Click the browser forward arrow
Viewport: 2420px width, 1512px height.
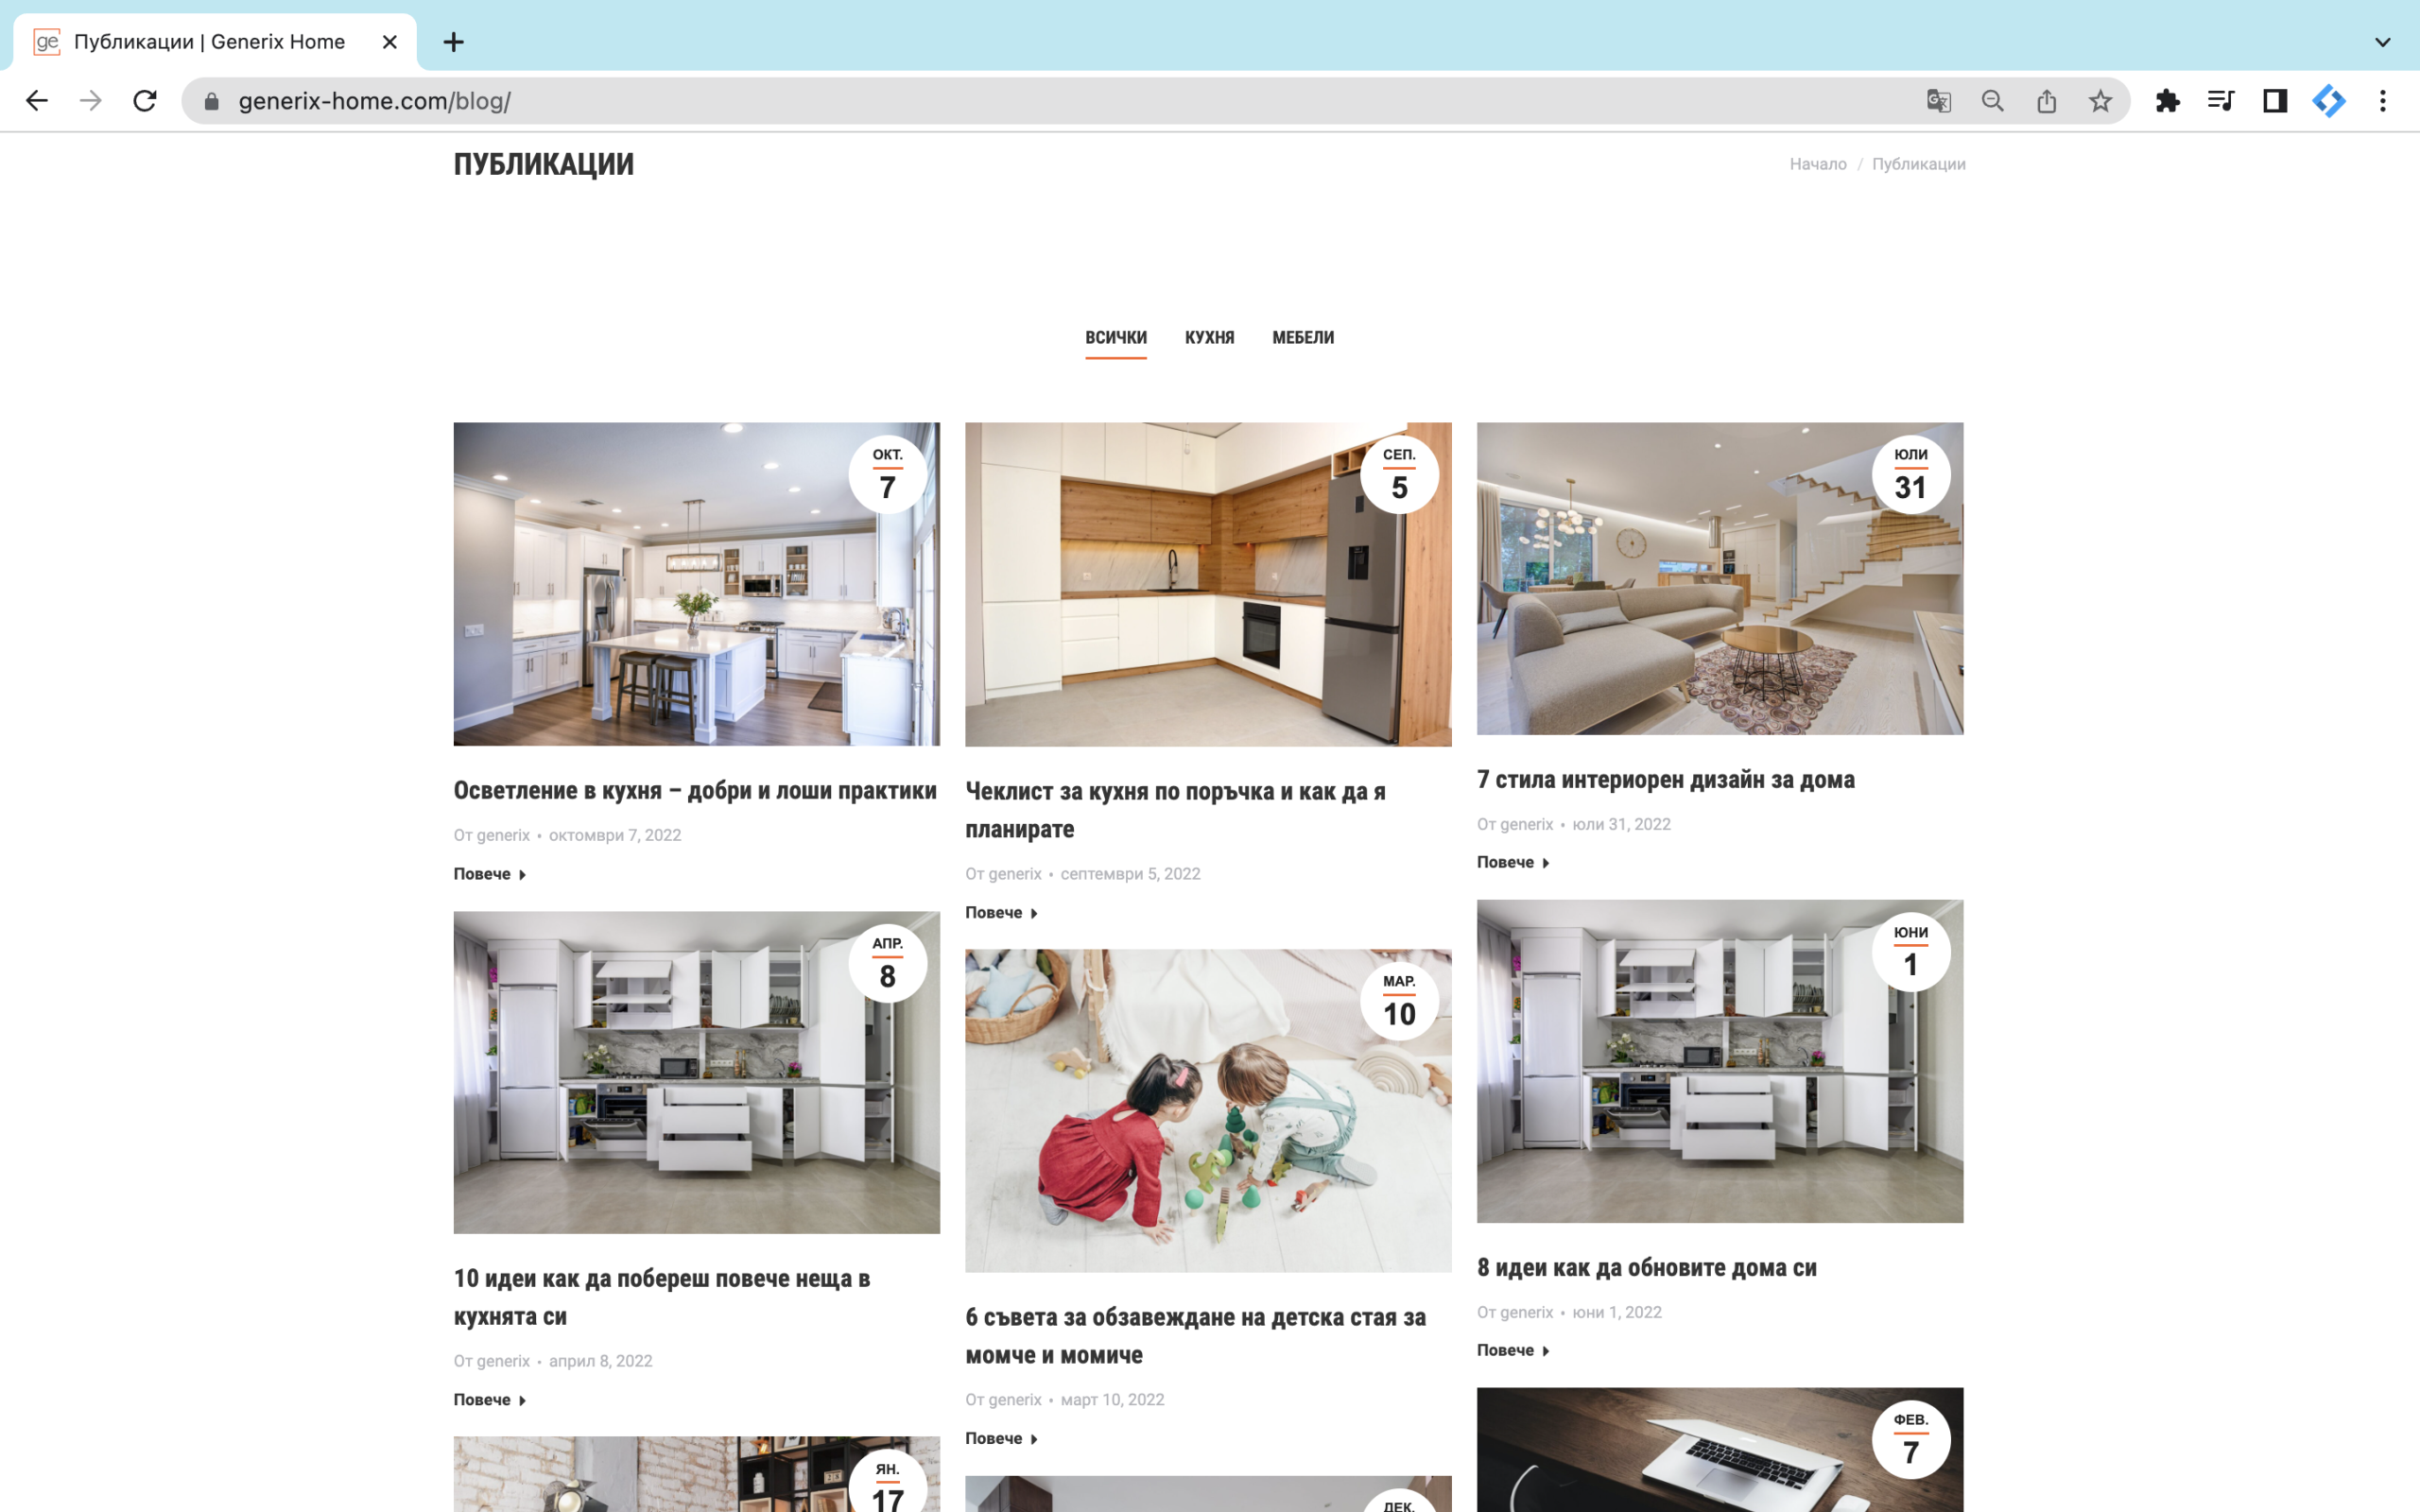[x=91, y=101]
